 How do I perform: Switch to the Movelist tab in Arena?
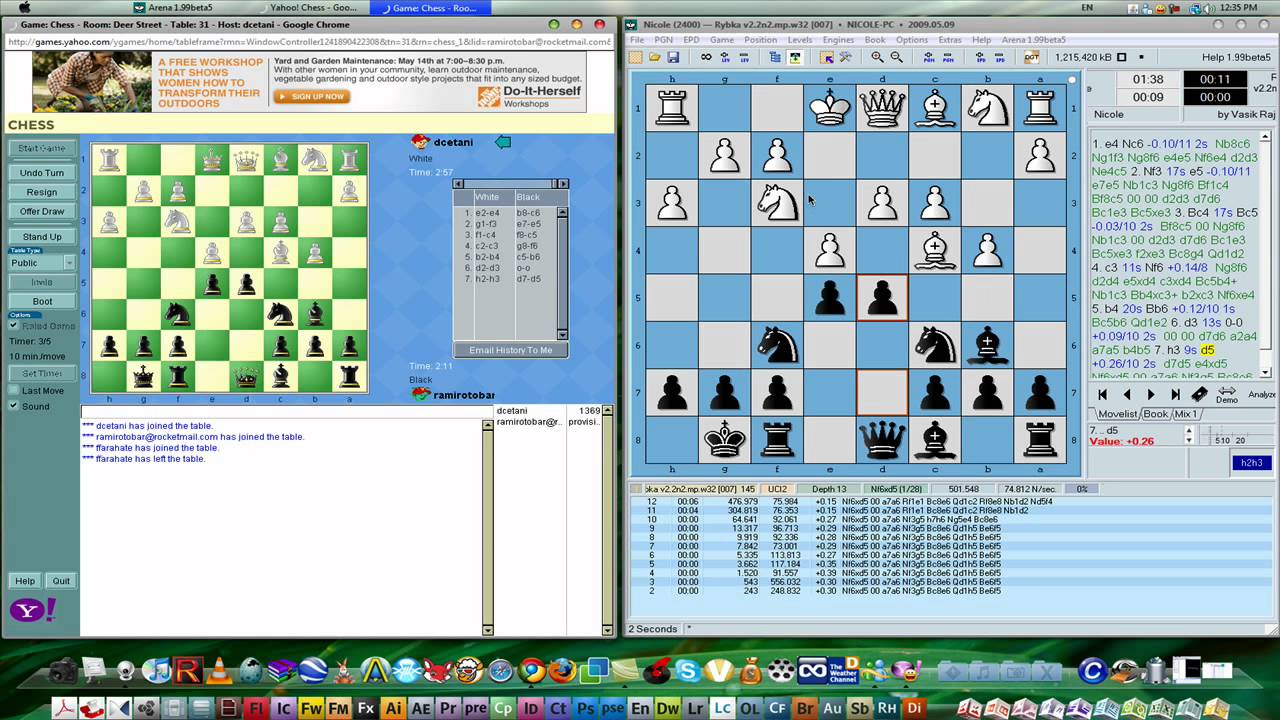point(1118,414)
